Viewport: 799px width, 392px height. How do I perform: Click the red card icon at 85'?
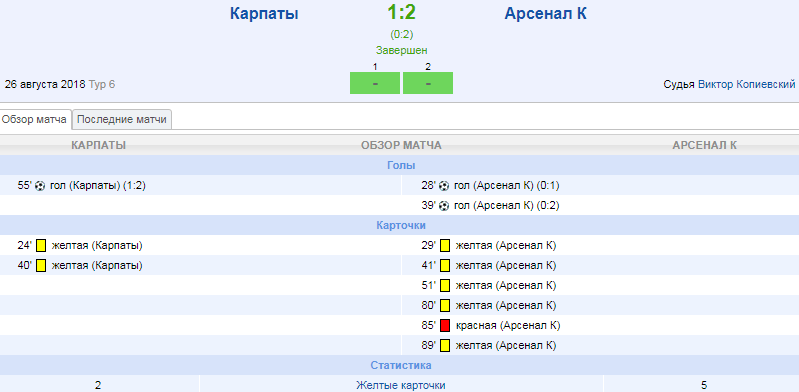(x=445, y=325)
